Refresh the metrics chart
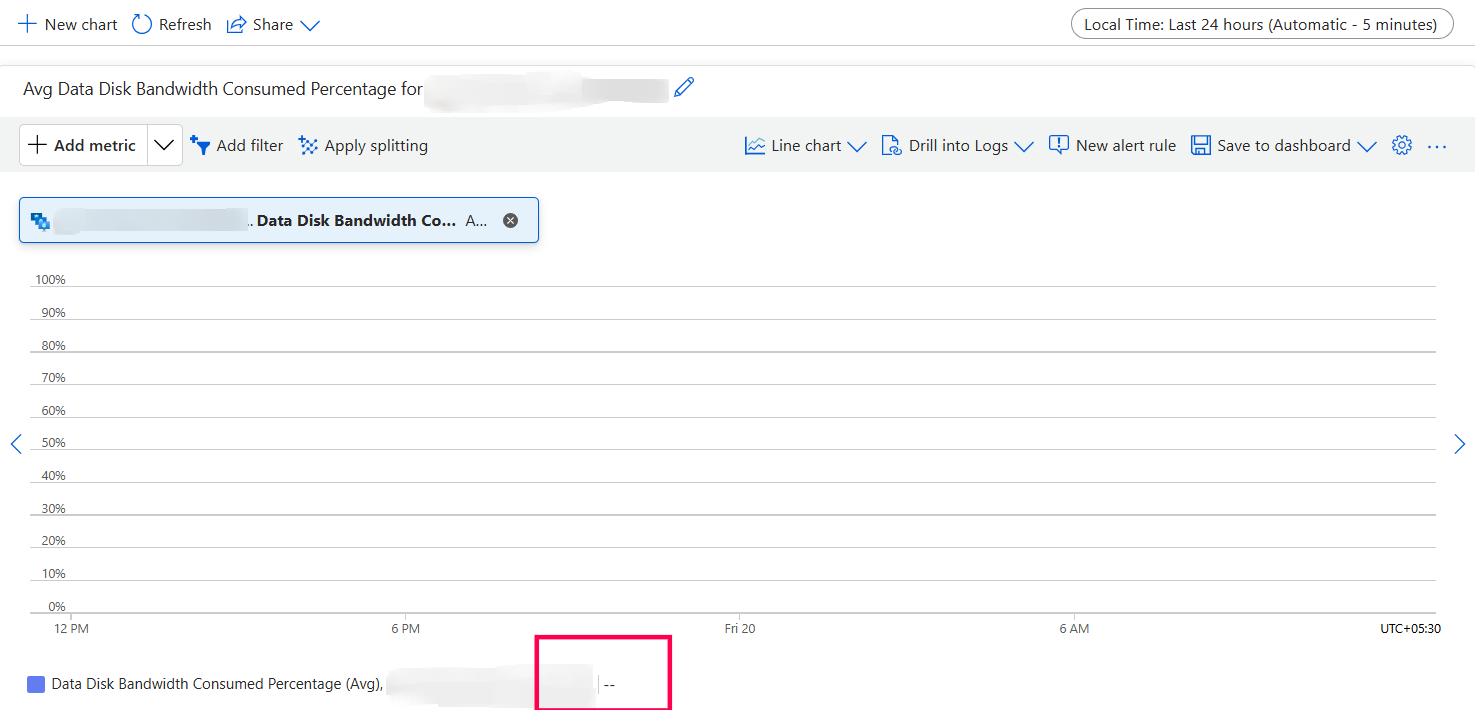Image resolution: width=1475 pixels, height=710 pixels. [x=172, y=24]
